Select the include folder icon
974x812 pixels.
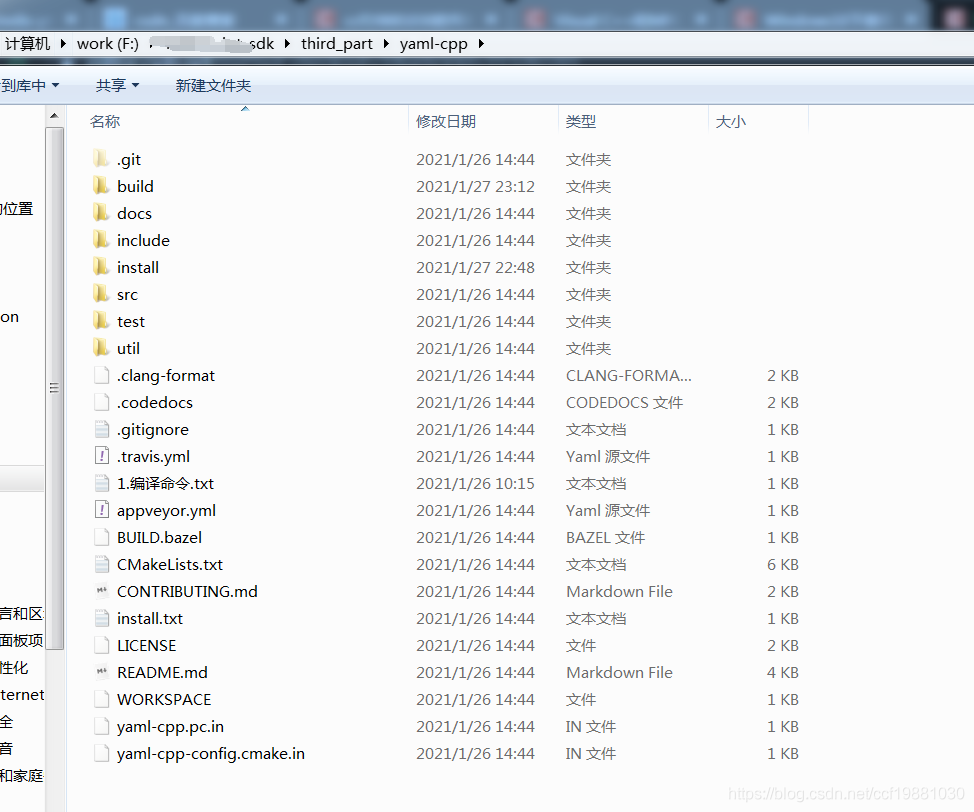click(x=101, y=240)
